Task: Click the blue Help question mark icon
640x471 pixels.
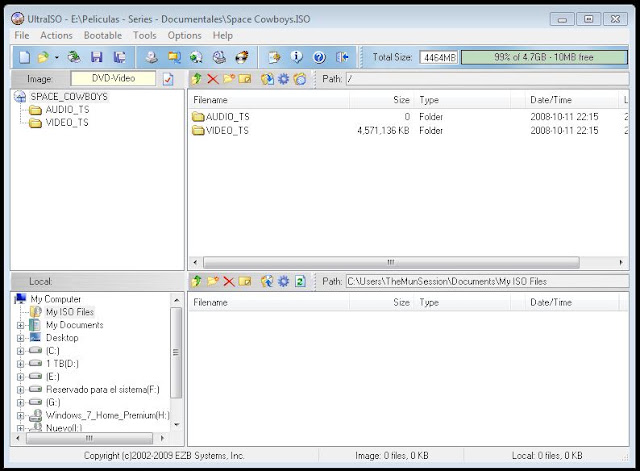Action: coord(319,57)
